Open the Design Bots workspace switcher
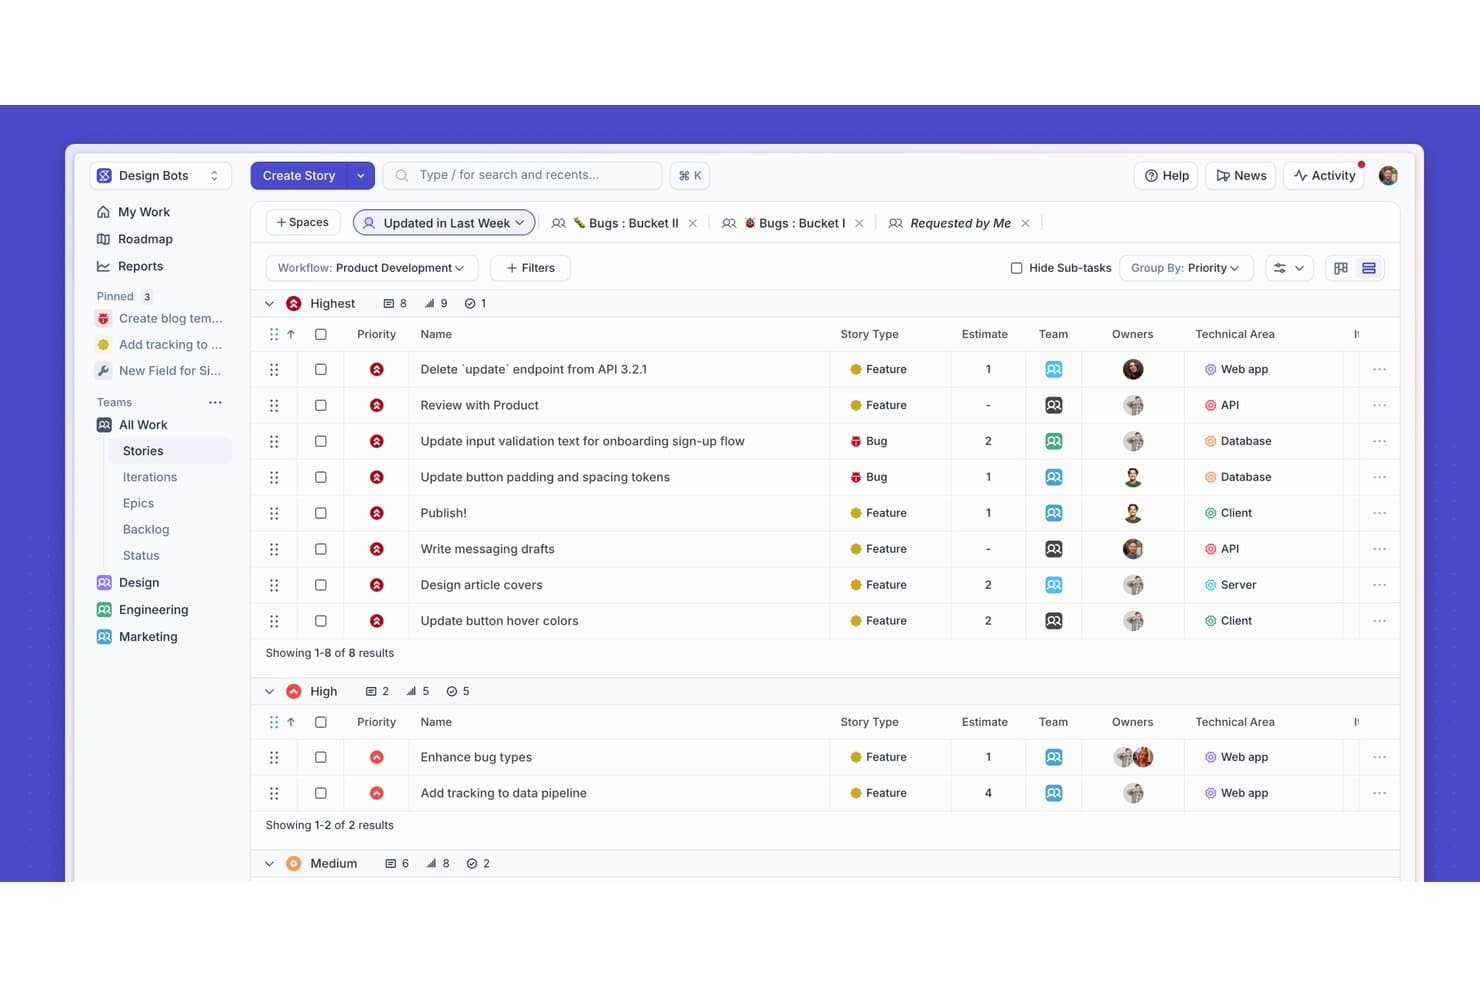The width and height of the screenshot is (1480, 987). click(x=160, y=175)
